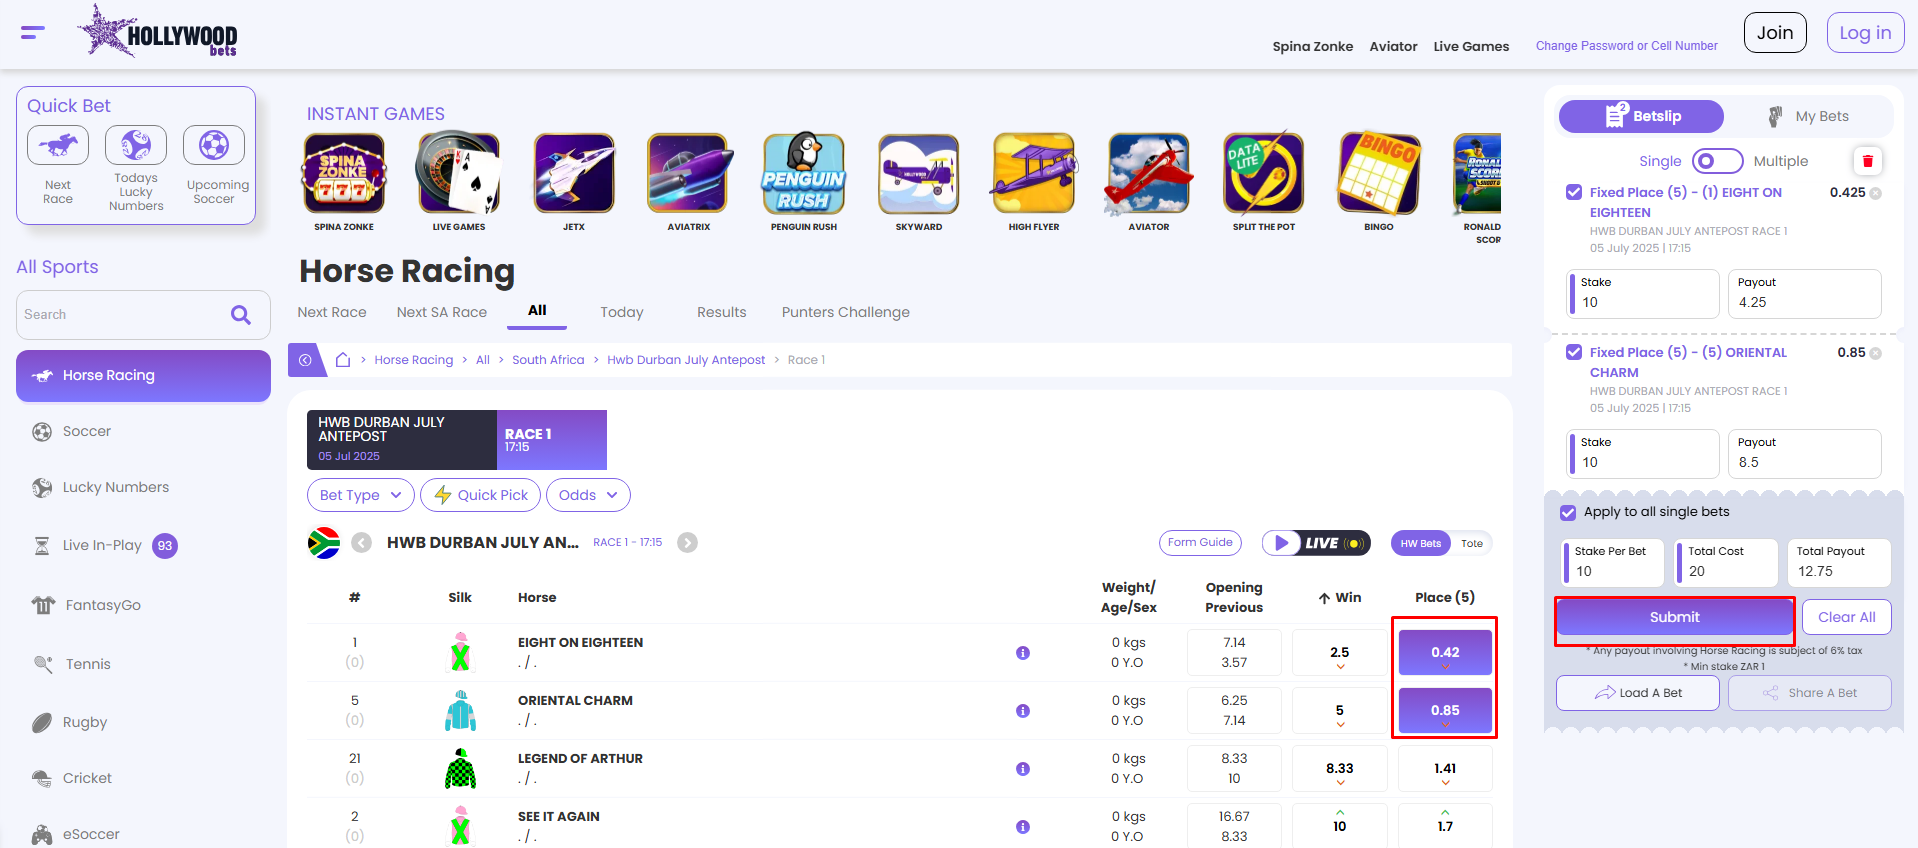1918x848 pixels.
Task: Expand the Bet Type dropdown
Action: [x=360, y=495]
